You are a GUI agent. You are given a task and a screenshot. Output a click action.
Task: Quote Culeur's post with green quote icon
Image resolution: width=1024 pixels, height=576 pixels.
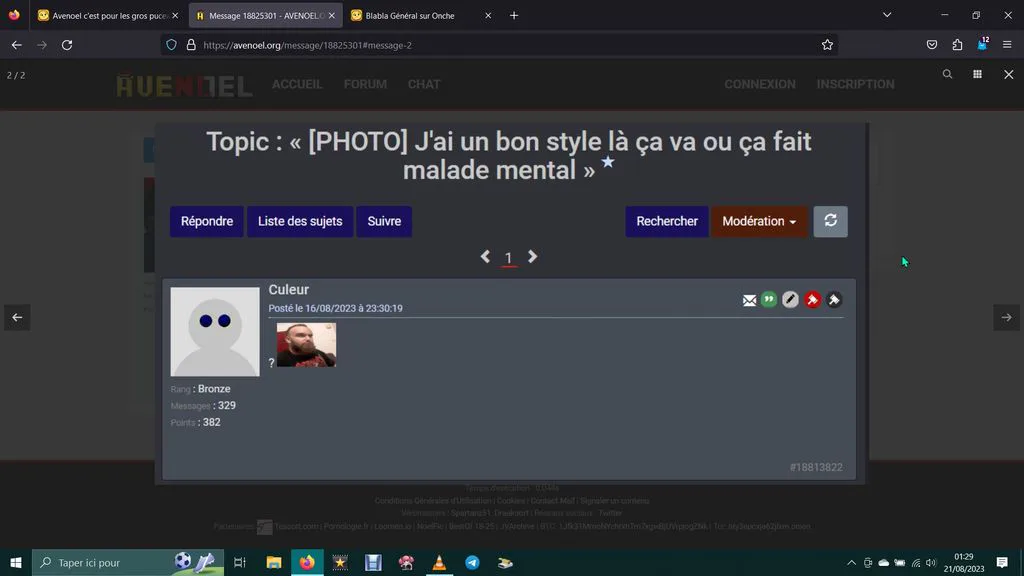coord(769,300)
